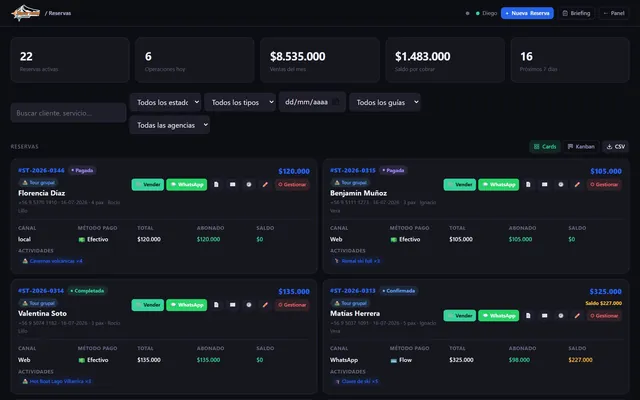Click the Nueva Reserva button

(x=527, y=13)
